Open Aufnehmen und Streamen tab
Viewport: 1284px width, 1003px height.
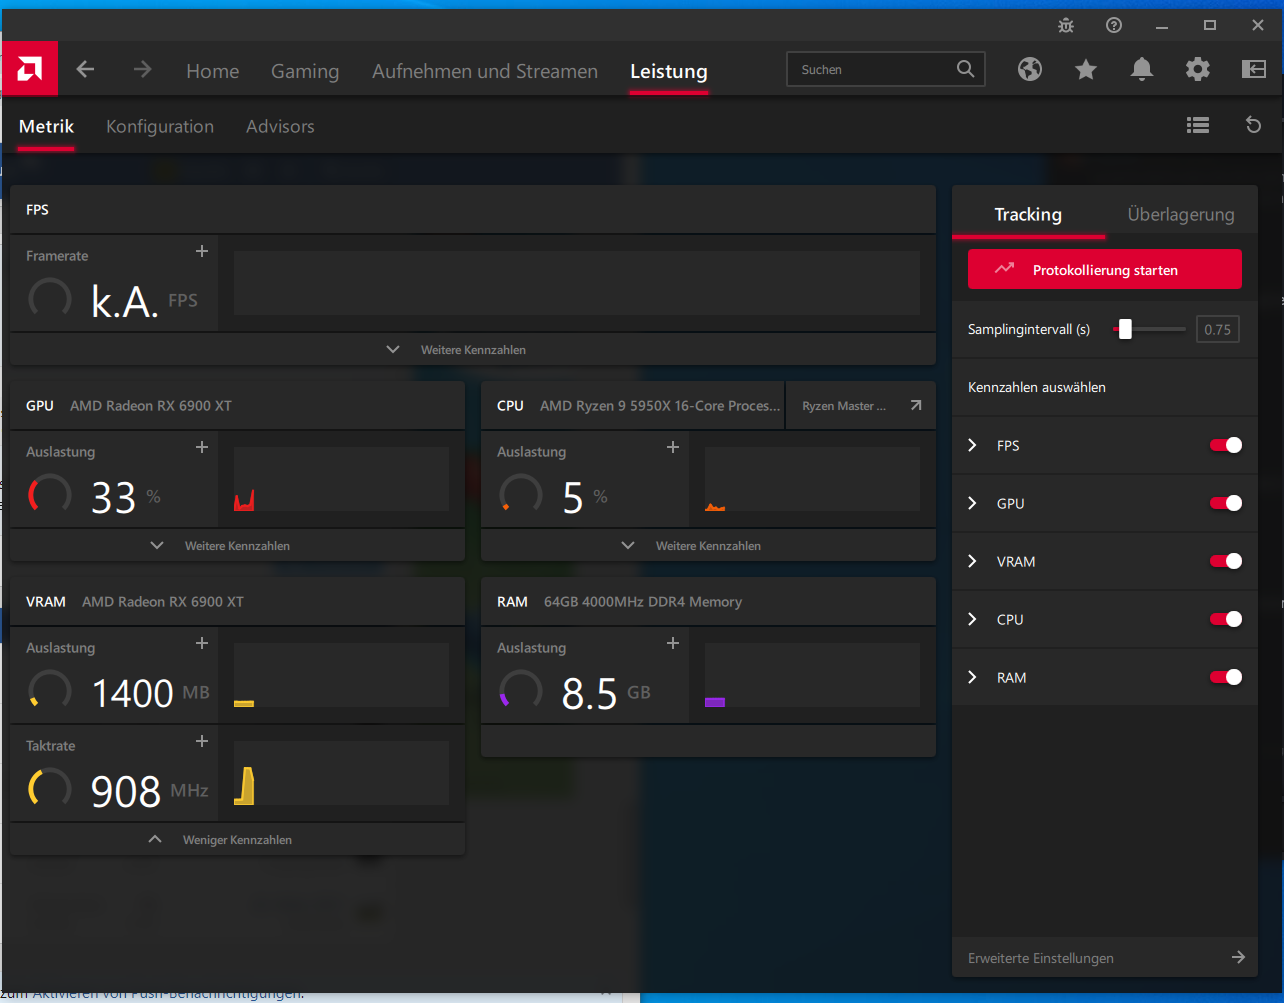pos(485,71)
